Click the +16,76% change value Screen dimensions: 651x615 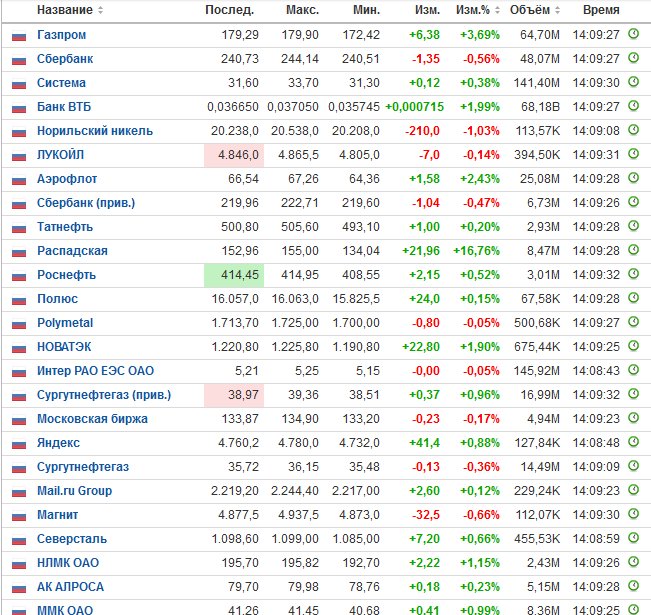point(477,251)
